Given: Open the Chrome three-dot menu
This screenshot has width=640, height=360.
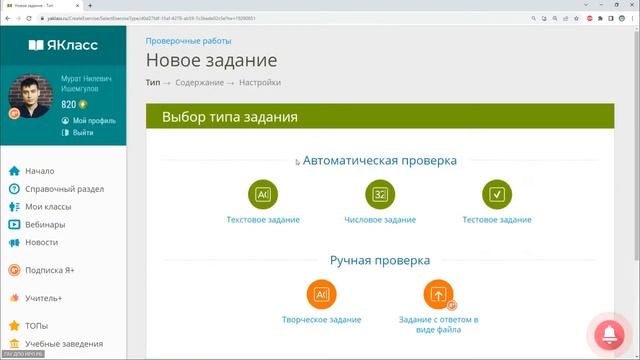Looking at the screenshot, I should [x=633, y=18].
